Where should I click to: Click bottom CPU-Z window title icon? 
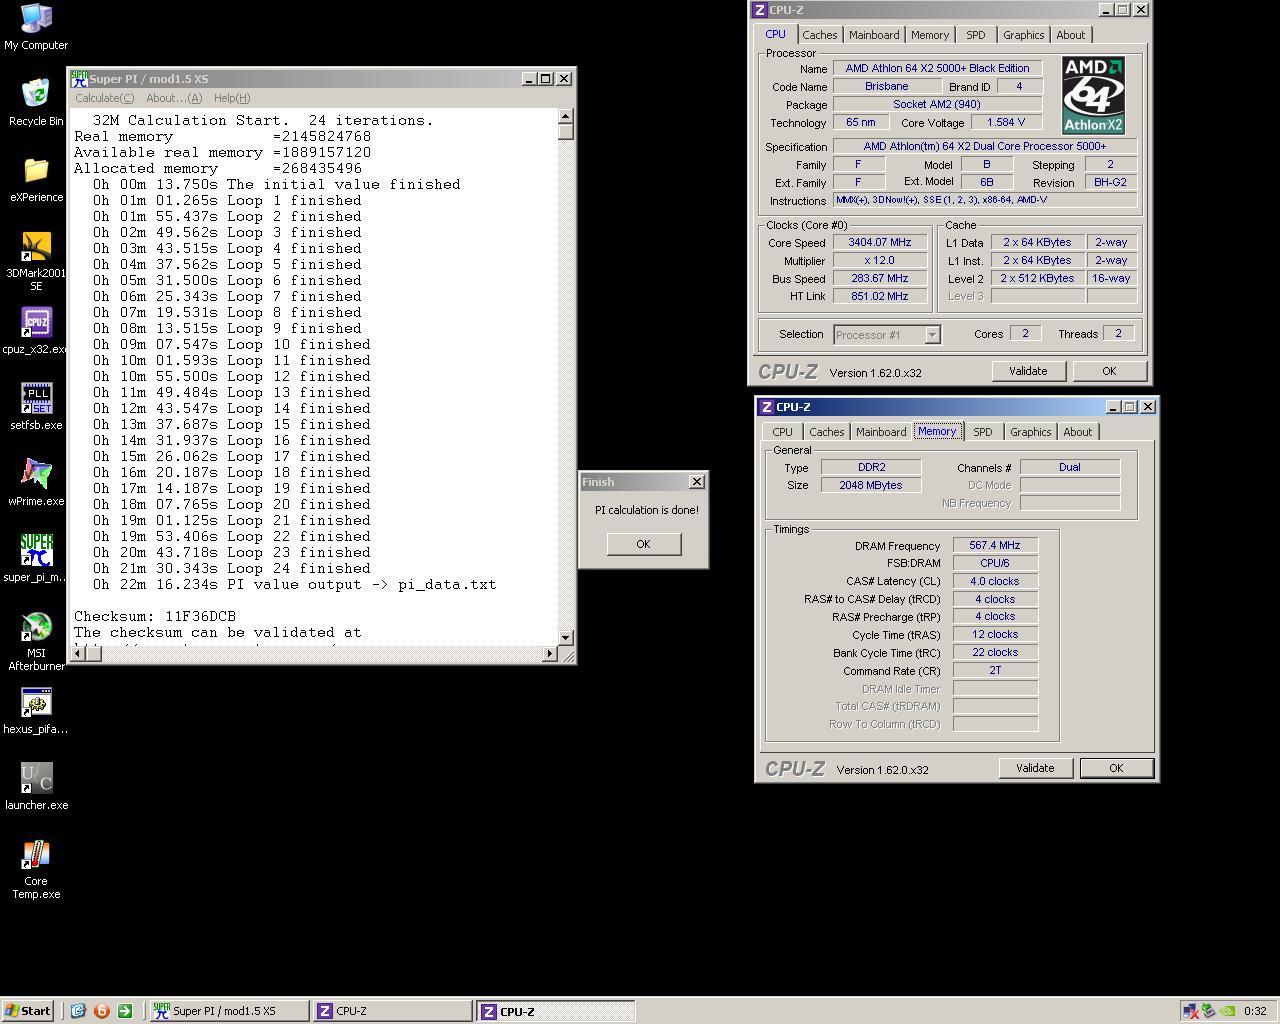[766, 407]
